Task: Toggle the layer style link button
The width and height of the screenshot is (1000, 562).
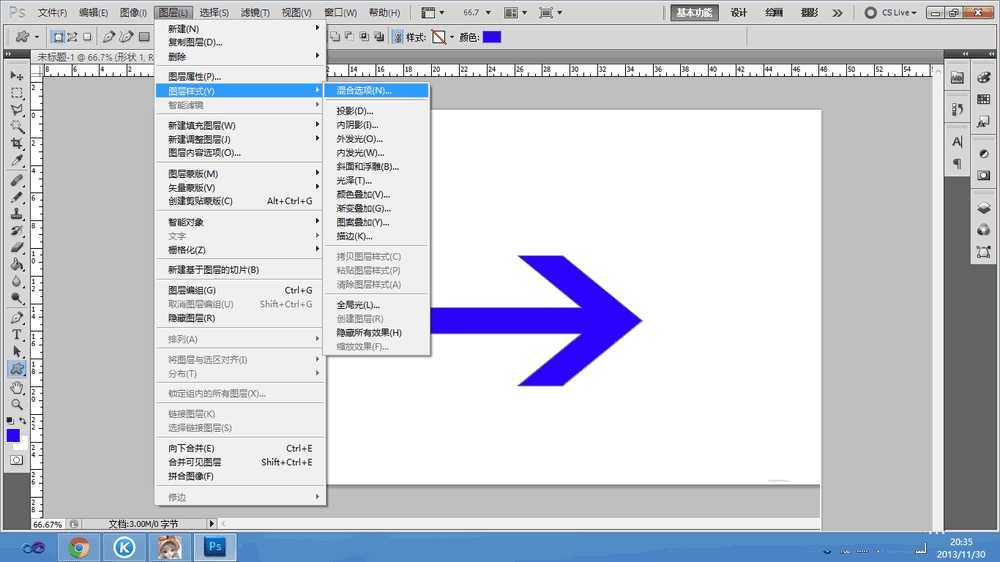Action: 398,37
